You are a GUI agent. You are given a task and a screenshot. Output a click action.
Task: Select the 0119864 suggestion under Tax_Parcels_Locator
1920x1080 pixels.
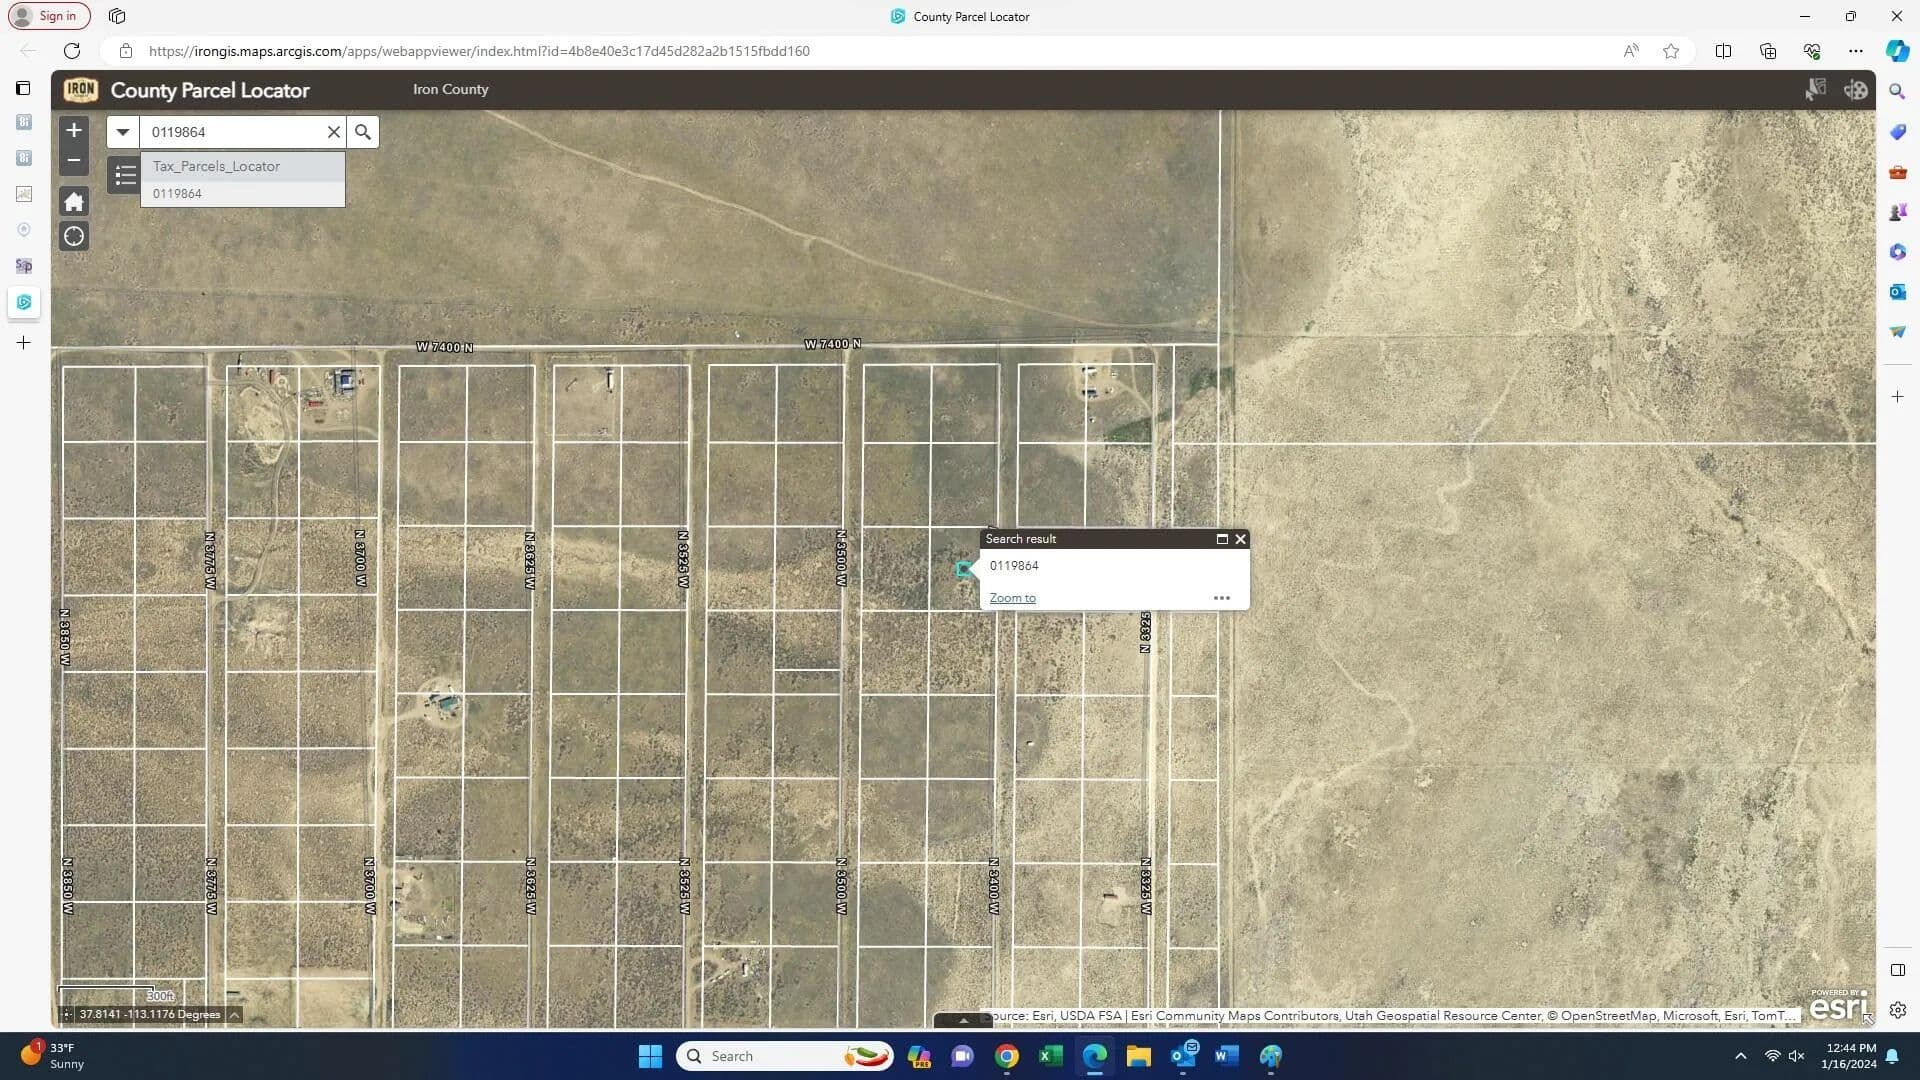[x=178, y=194]
